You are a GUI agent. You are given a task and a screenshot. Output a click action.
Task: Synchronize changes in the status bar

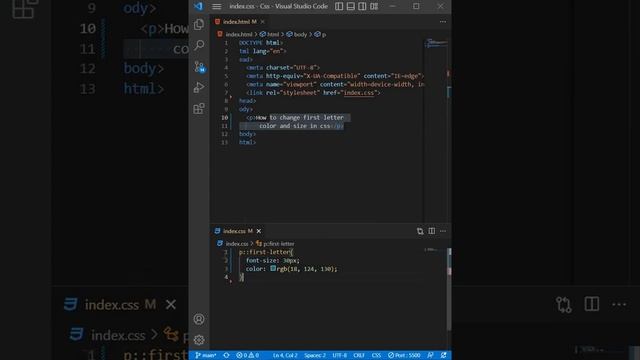226,355
